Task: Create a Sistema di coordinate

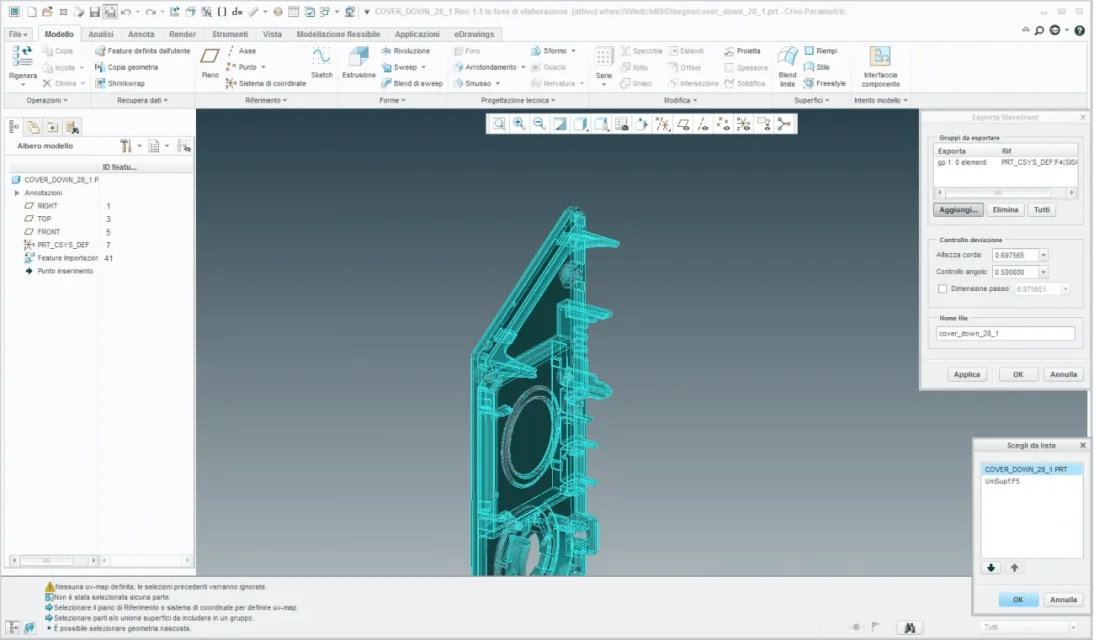Action: pyautogui.click(x=266, y=83)
